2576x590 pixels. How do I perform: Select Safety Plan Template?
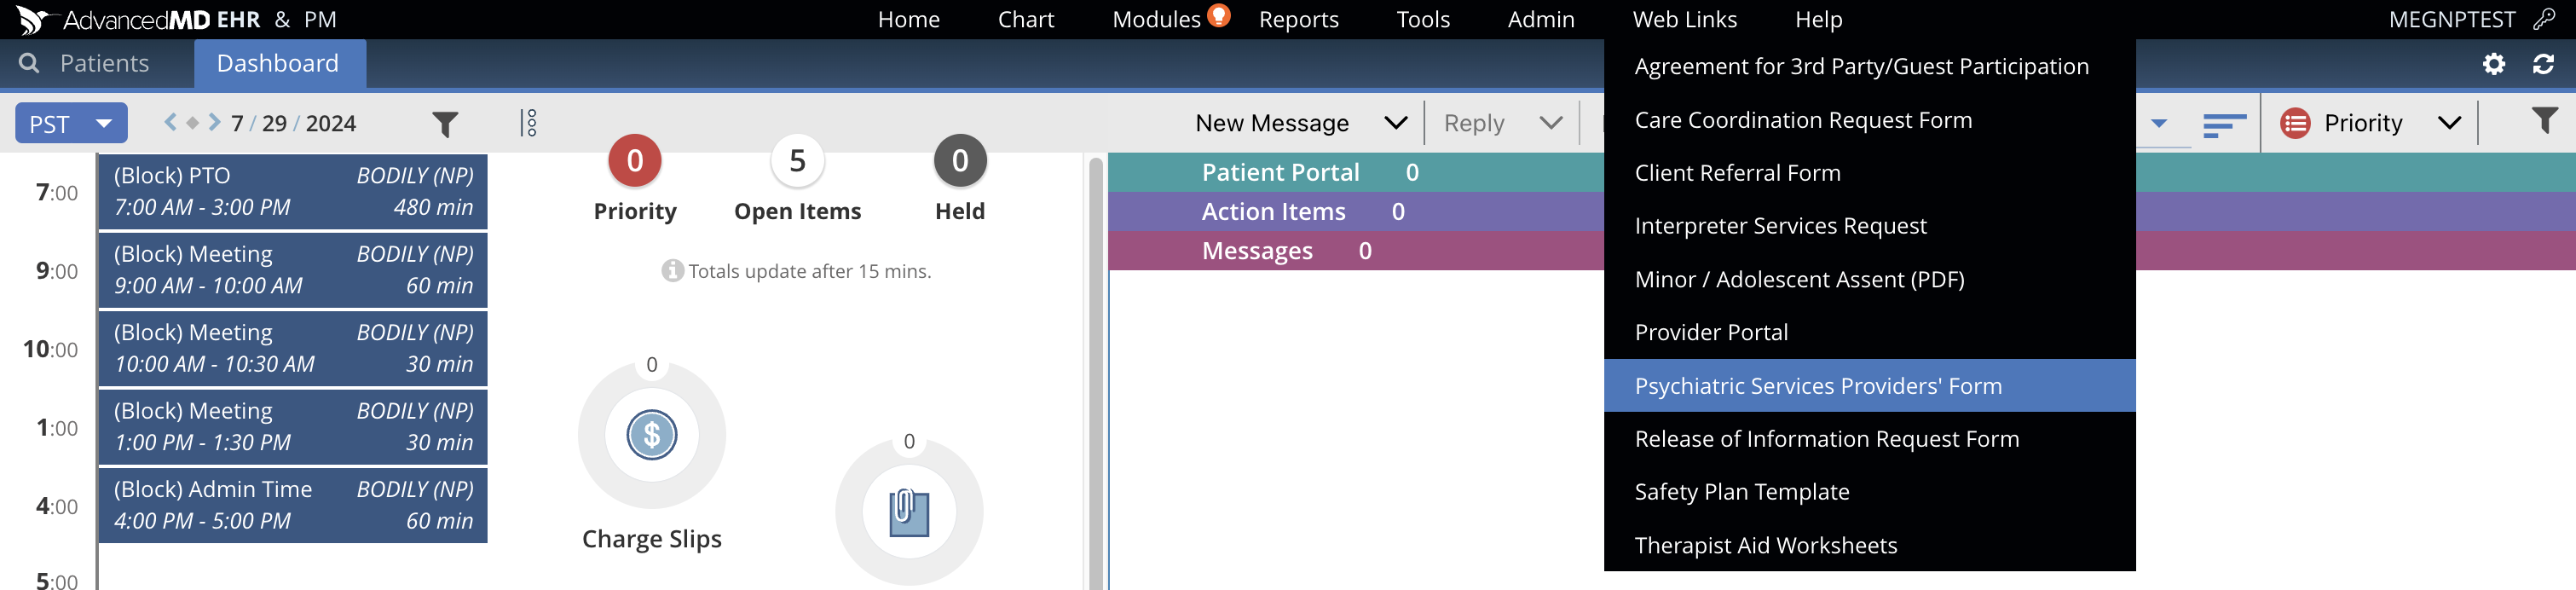(1869, 492)
